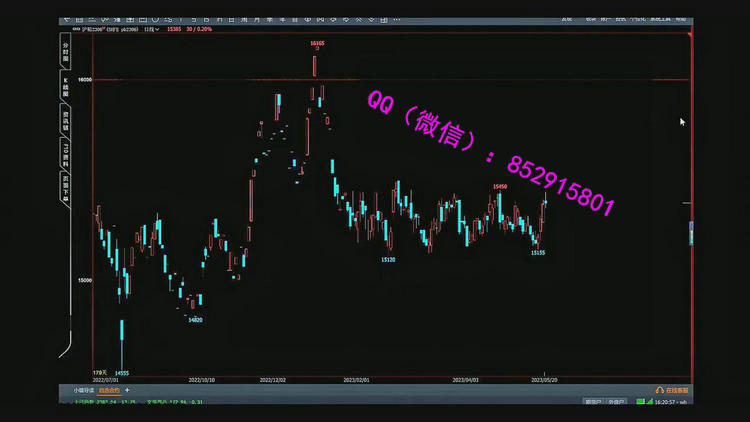This screenshot has height=422, width=750.
Task: Click the price-axis slider handle on right edge
Action: pyautogui.click(x=691, y=233)
